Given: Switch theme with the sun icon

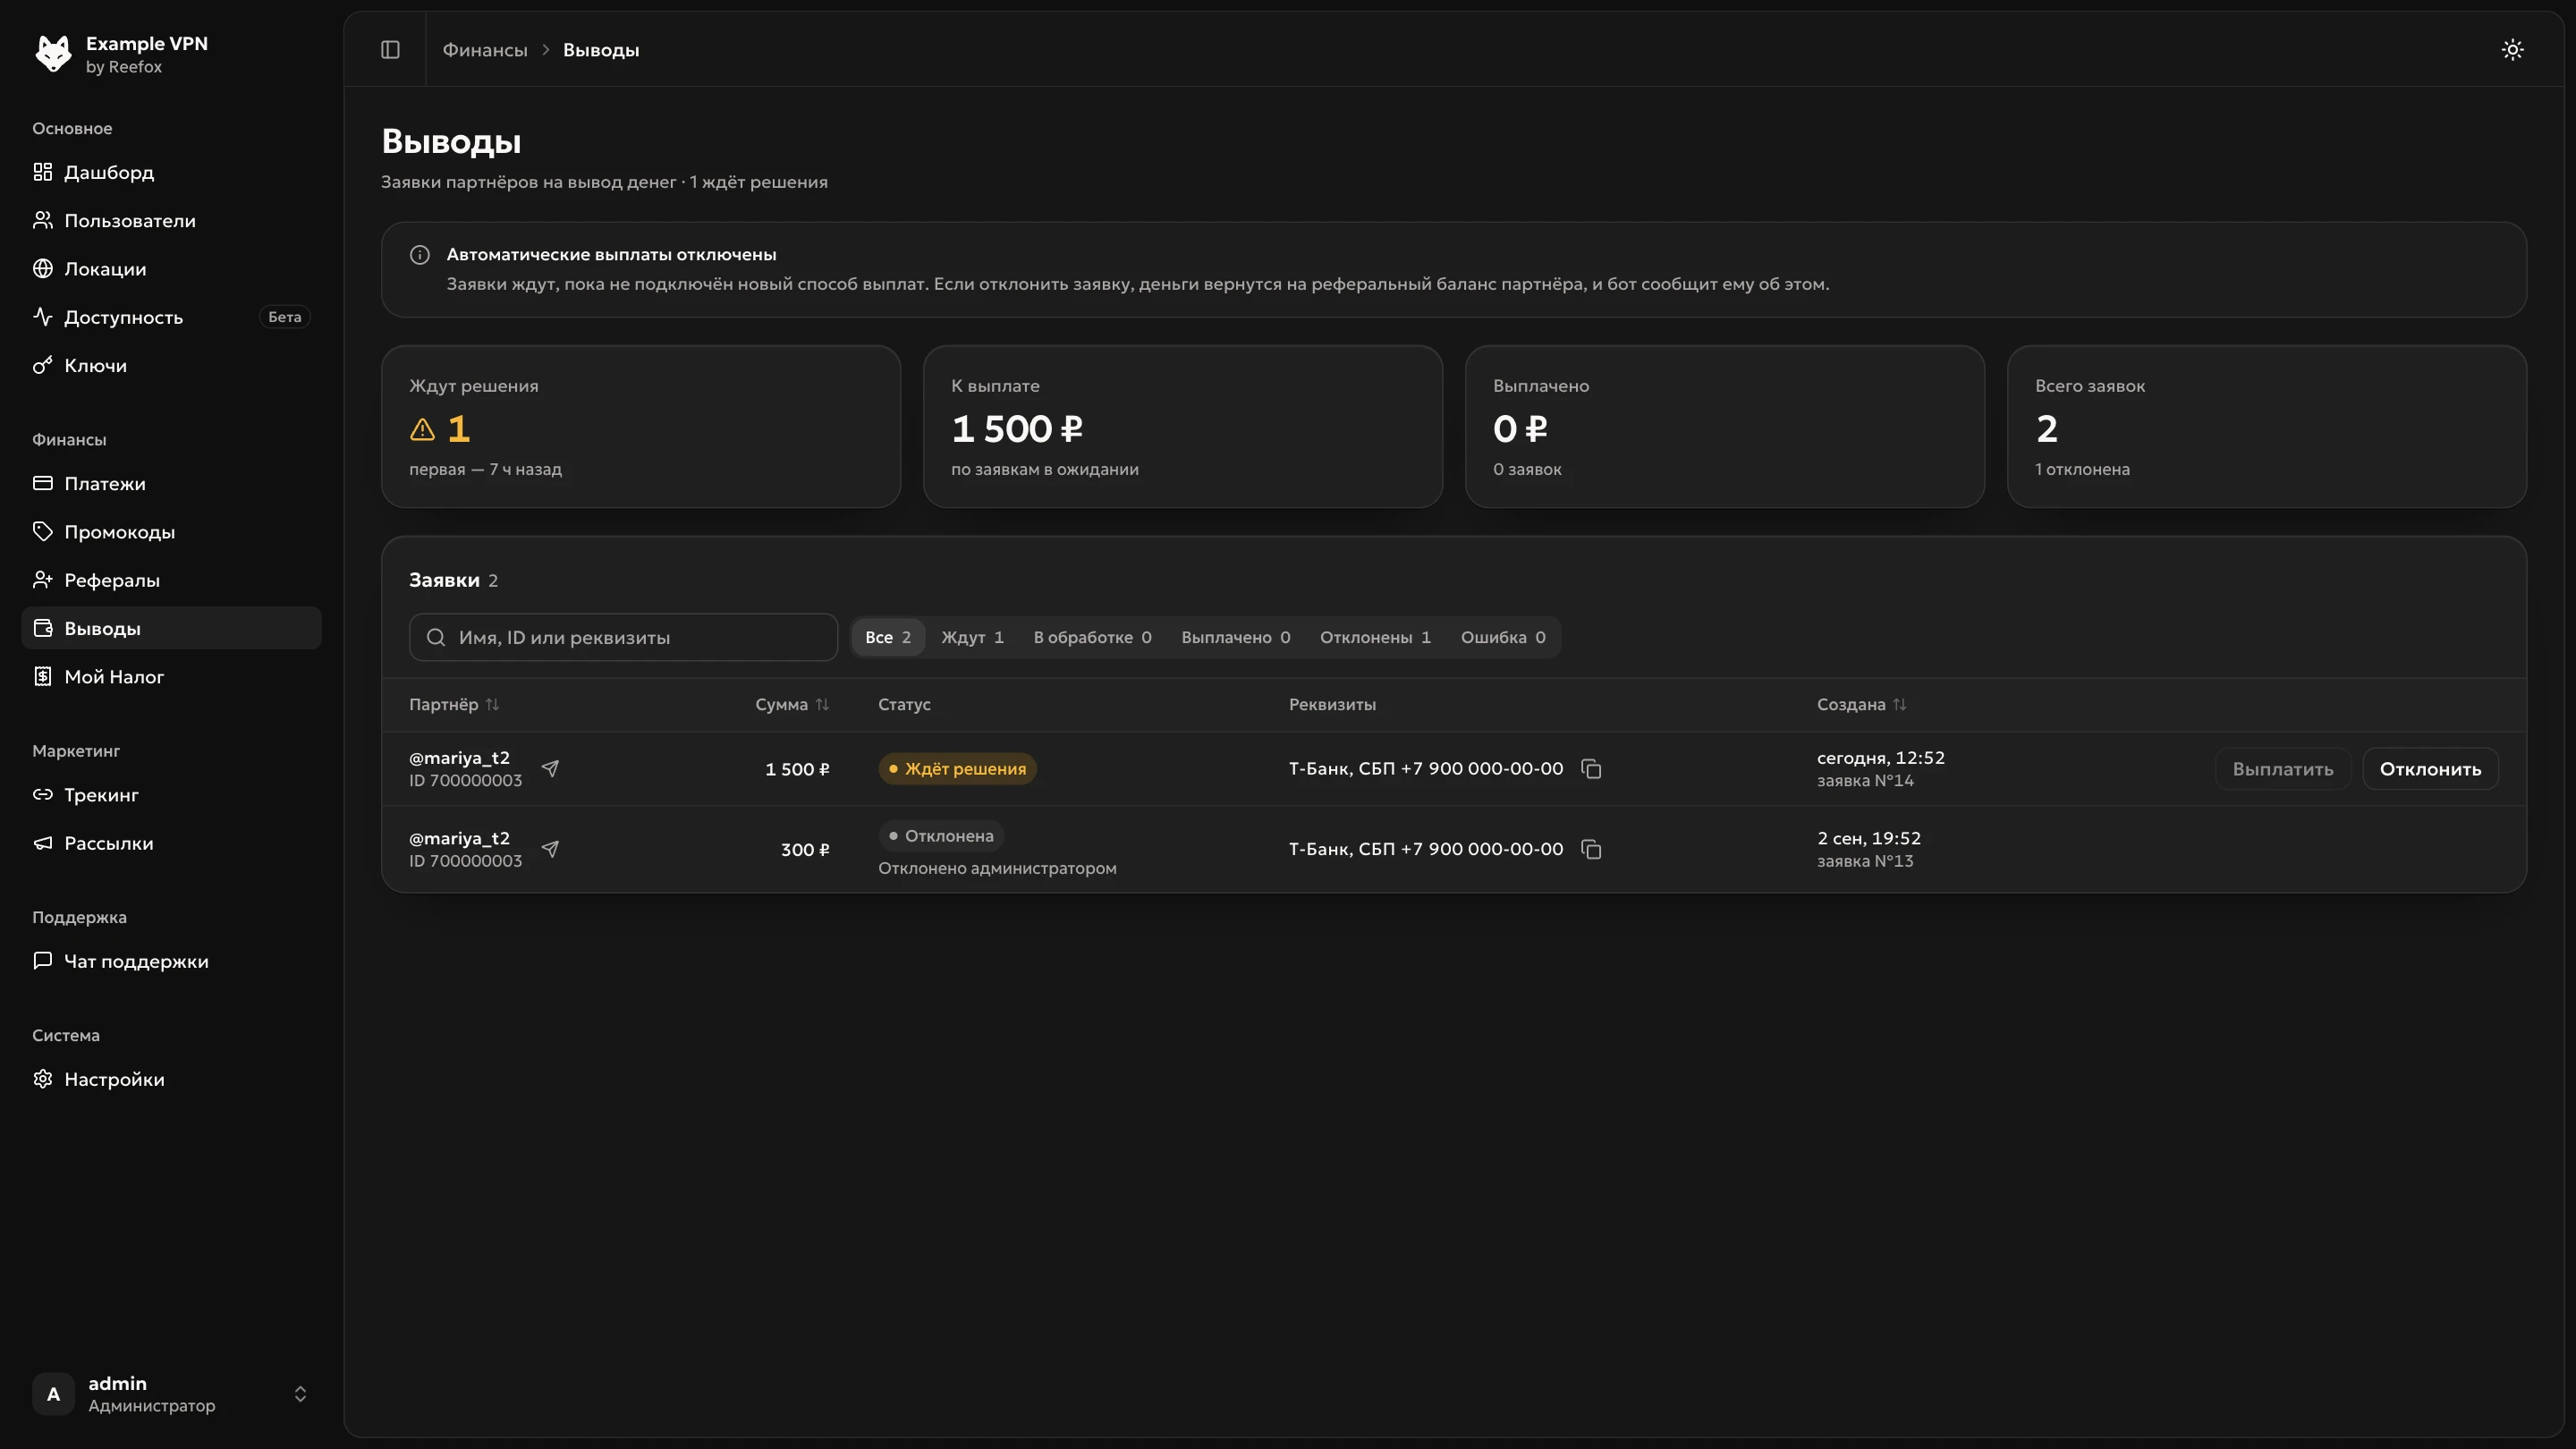Looking at the screenshot, I should pos(2512,49).
